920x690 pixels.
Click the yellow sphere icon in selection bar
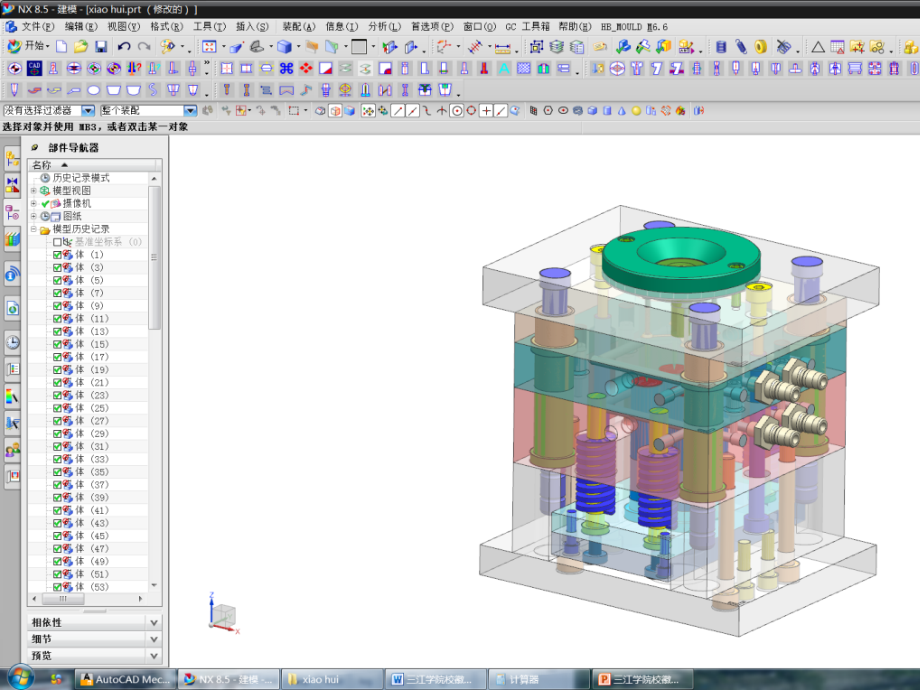[636, 111]
